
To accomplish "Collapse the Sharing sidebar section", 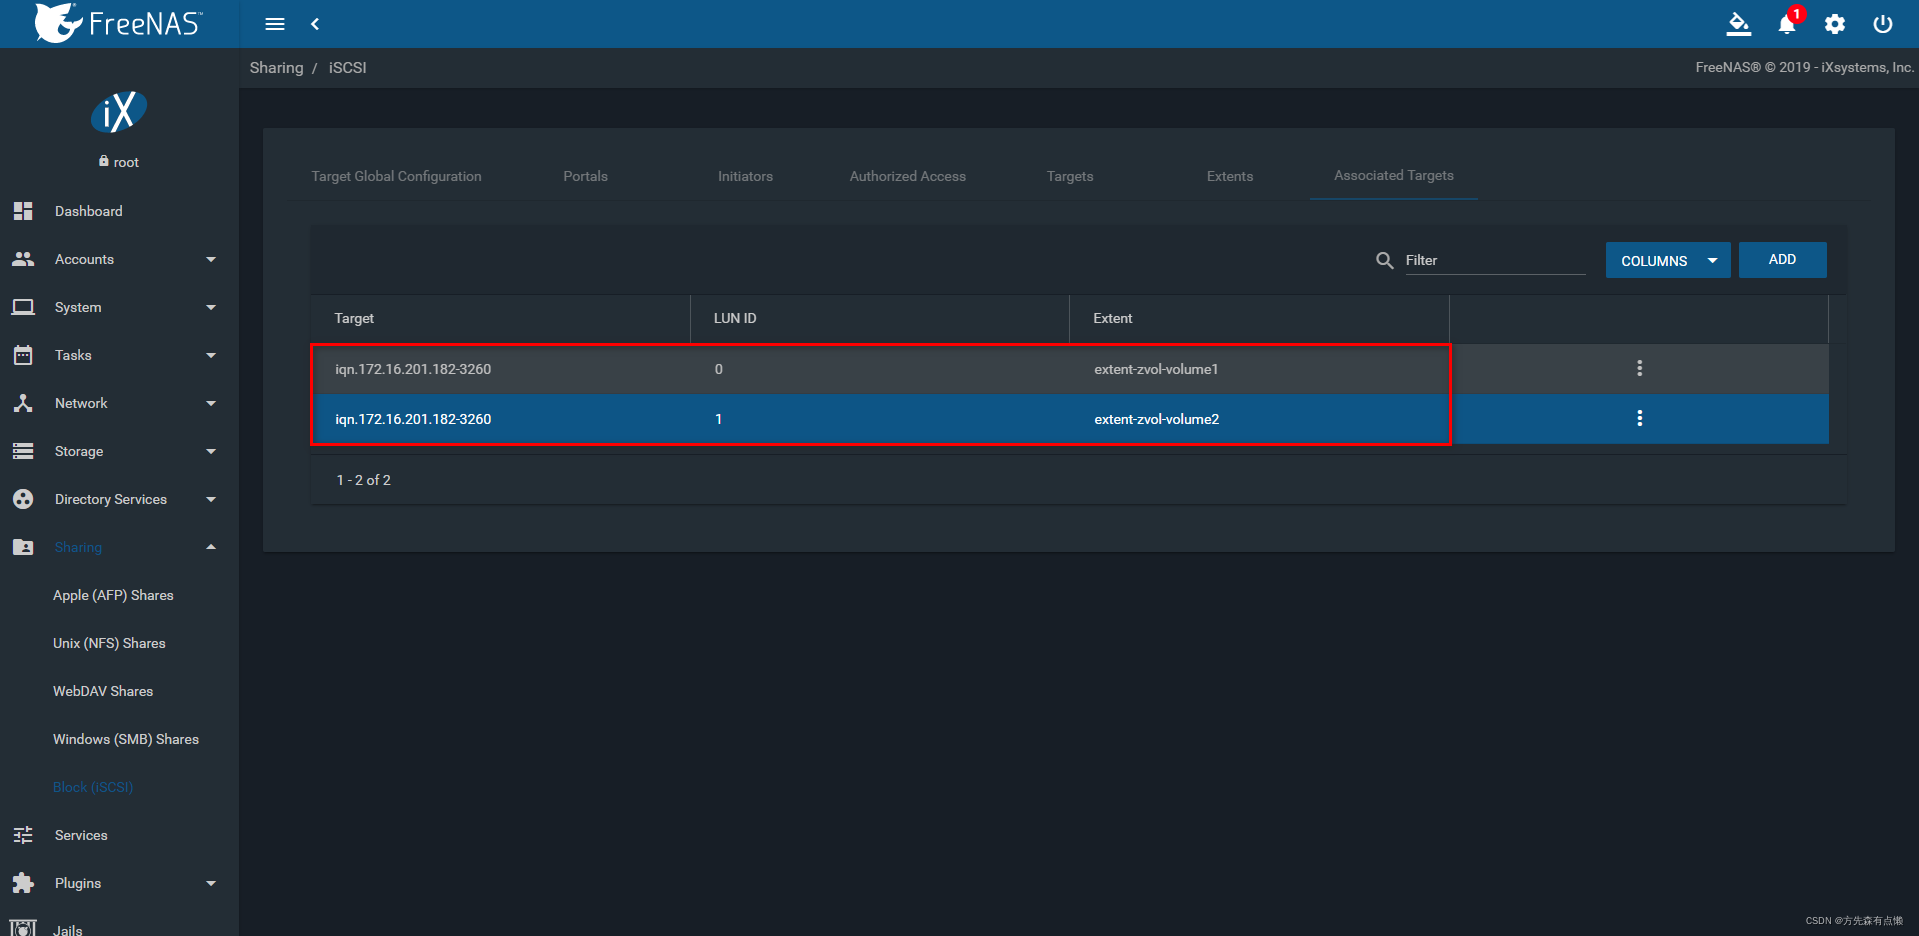I will coord(78,547).
